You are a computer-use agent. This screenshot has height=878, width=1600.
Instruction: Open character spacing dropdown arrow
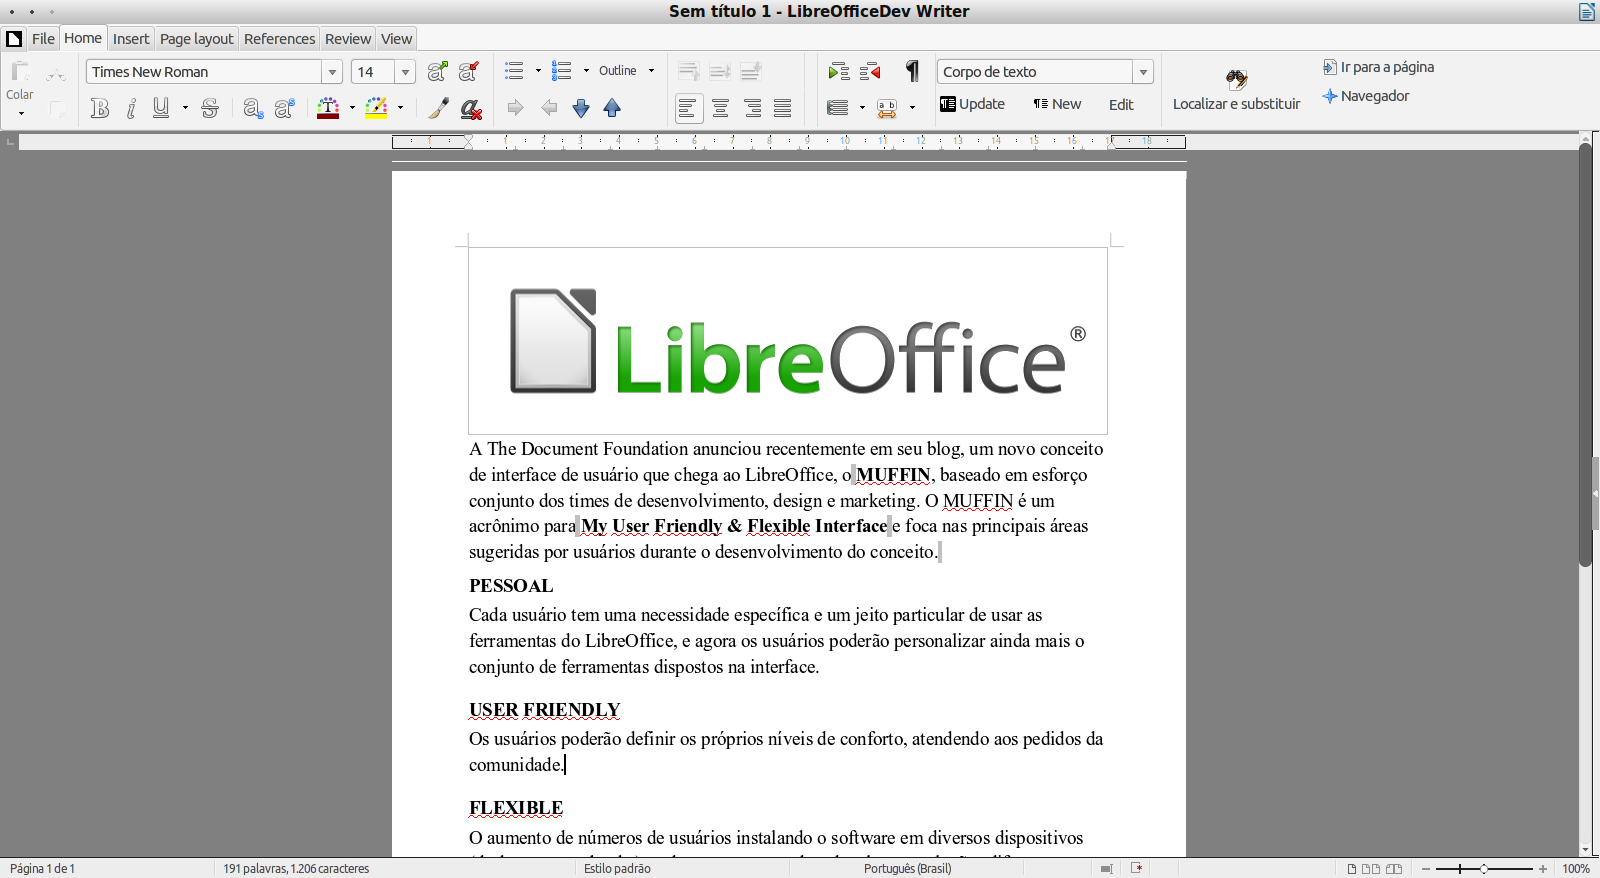tap(912, 108)
